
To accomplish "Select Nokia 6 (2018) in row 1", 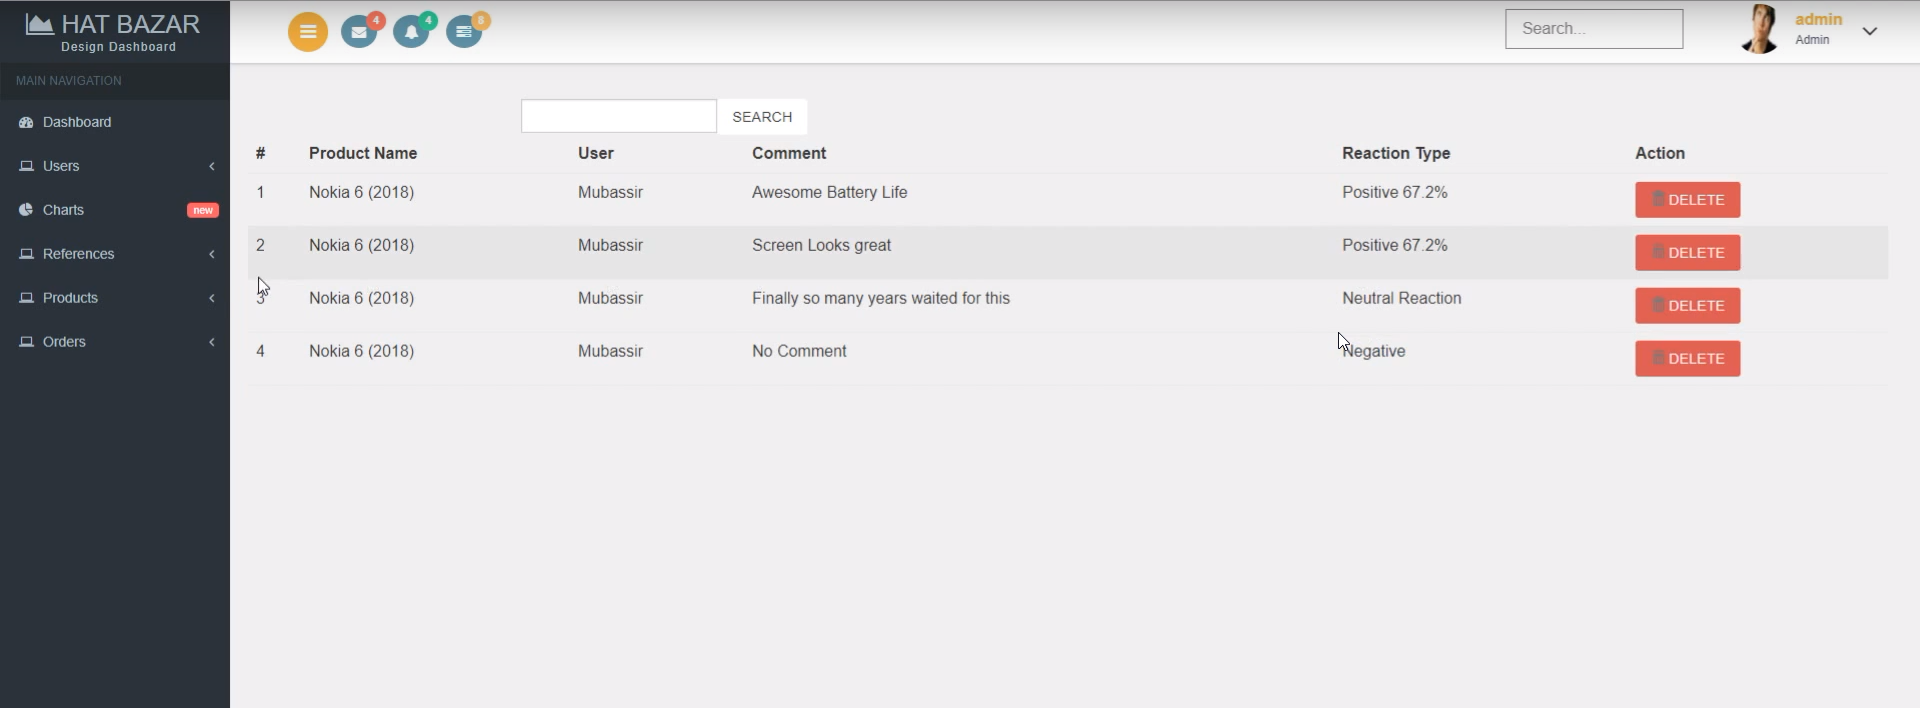I will 361,192.
